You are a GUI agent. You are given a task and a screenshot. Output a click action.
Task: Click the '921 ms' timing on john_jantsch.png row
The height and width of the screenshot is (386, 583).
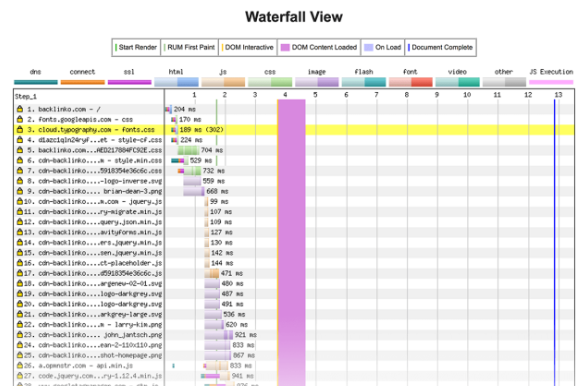pos(246,335)
